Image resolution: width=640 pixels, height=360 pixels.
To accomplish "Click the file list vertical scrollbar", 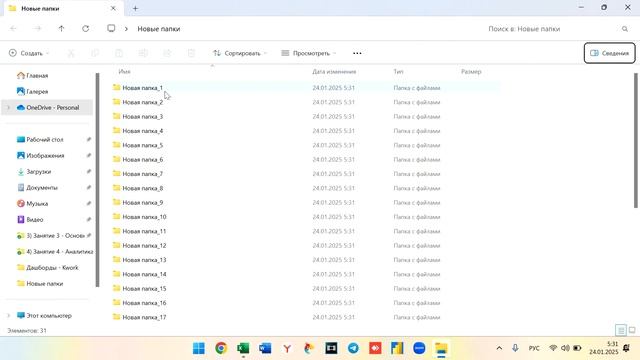I will (x=636, y=141).
